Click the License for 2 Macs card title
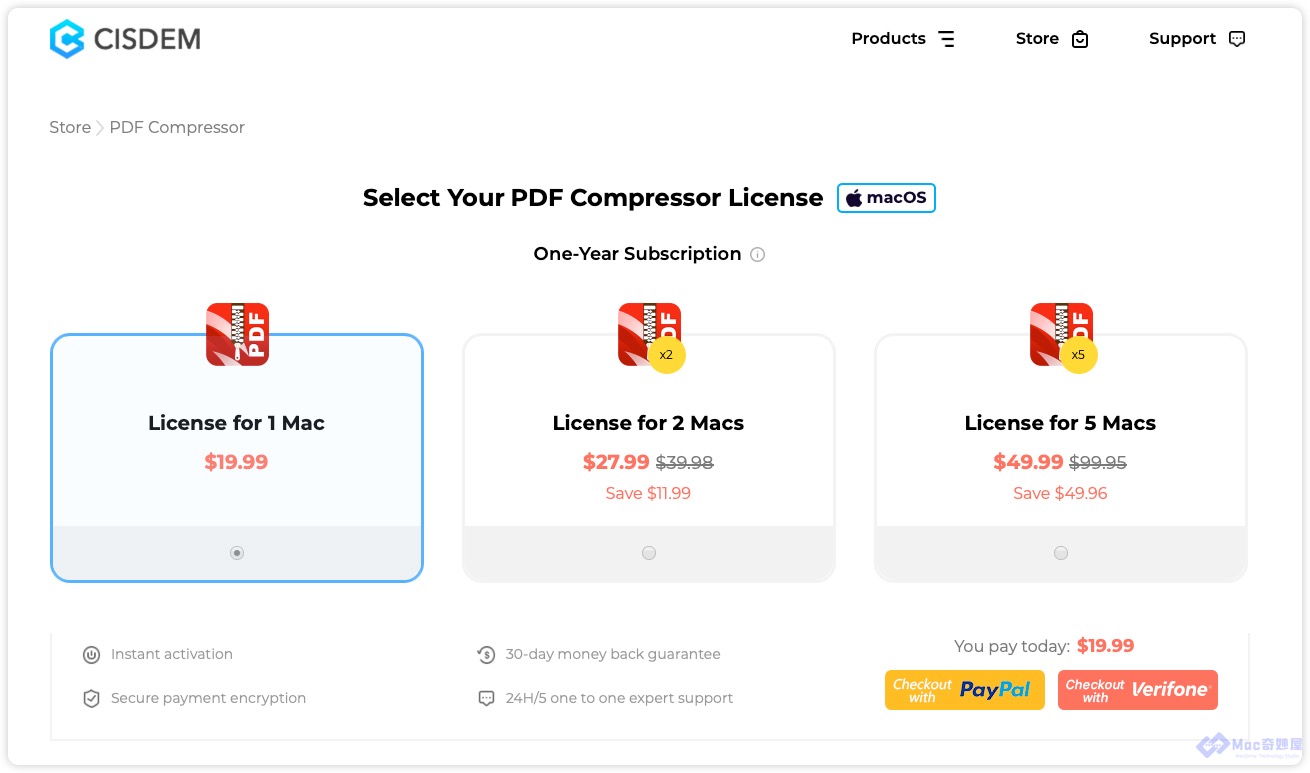The height and width of the screenshot is (773, 1310). 648,423
